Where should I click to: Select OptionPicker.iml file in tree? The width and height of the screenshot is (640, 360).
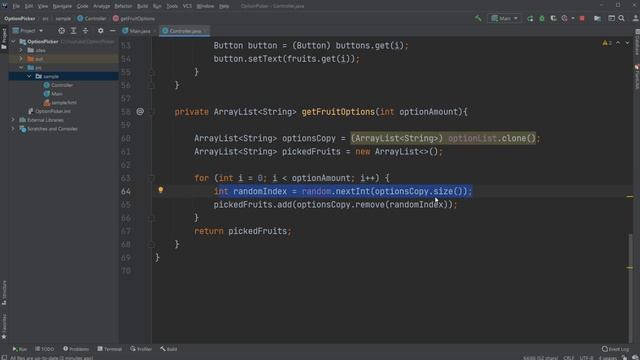point(49,111)
